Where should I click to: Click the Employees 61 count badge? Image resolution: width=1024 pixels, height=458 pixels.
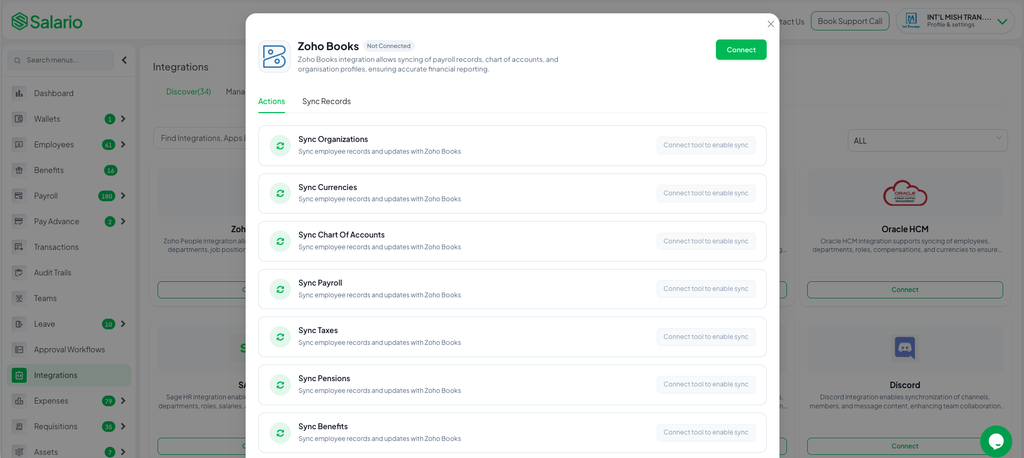(110, 145)
